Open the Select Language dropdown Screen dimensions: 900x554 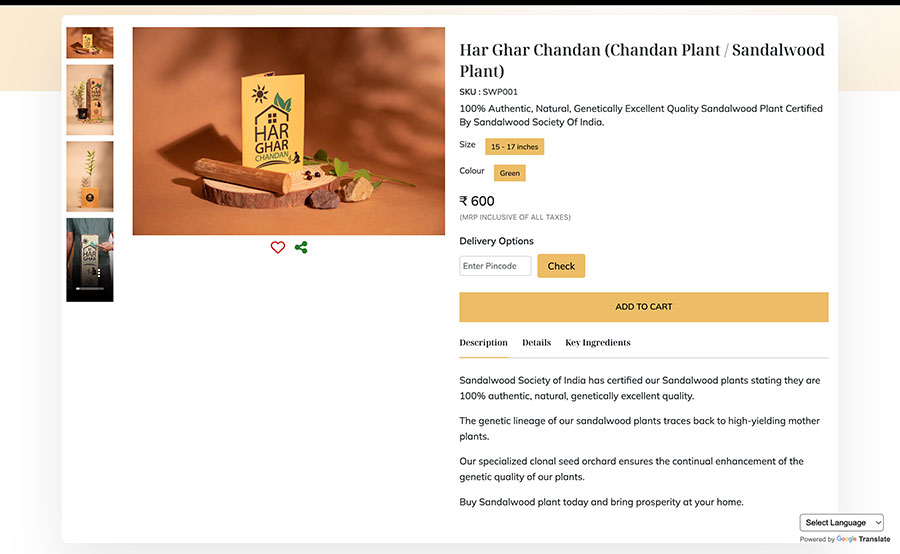coord(841,522)
